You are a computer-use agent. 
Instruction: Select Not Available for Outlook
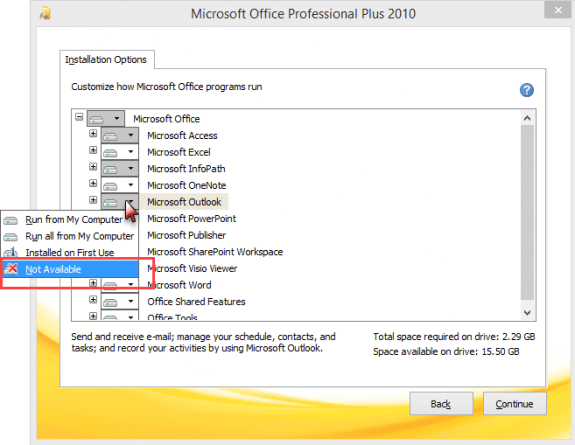coord(70,269)
